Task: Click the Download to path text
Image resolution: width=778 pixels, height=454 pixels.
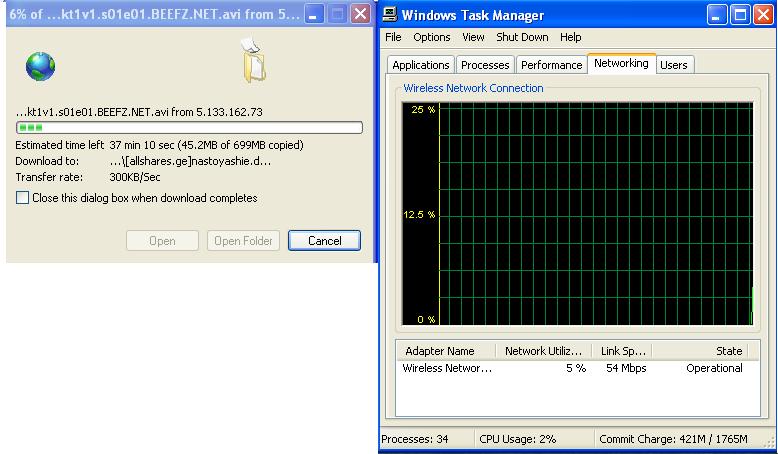Action: [x=191, y=161]
